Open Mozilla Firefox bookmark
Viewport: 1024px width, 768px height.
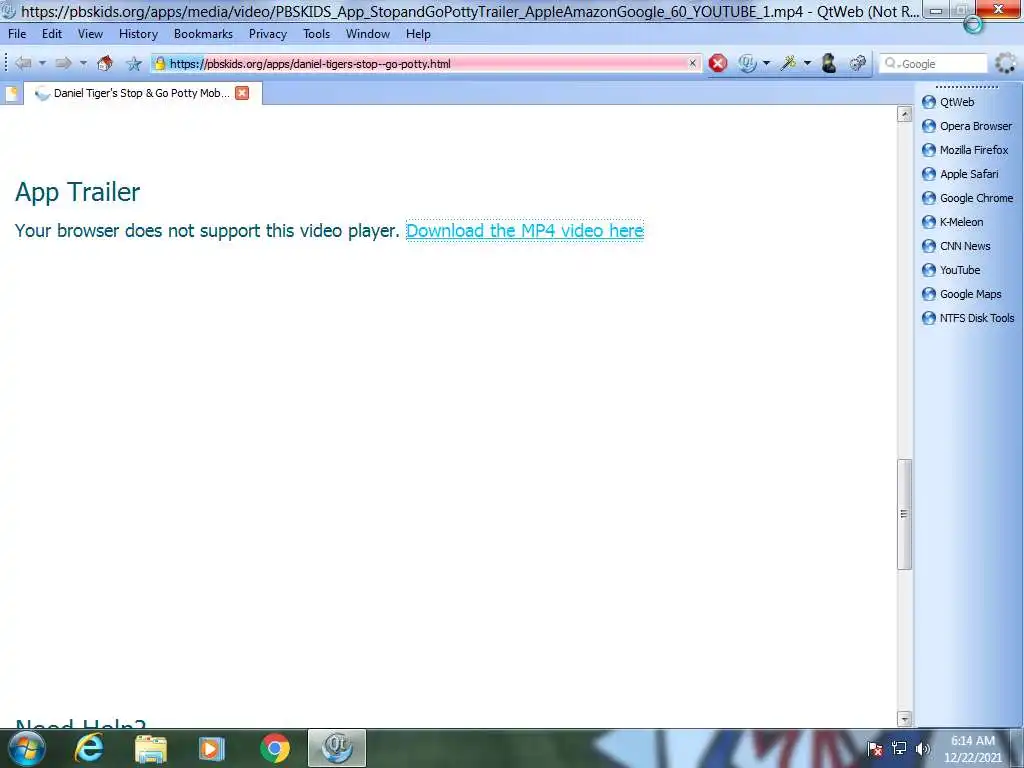tap(965, 150)
